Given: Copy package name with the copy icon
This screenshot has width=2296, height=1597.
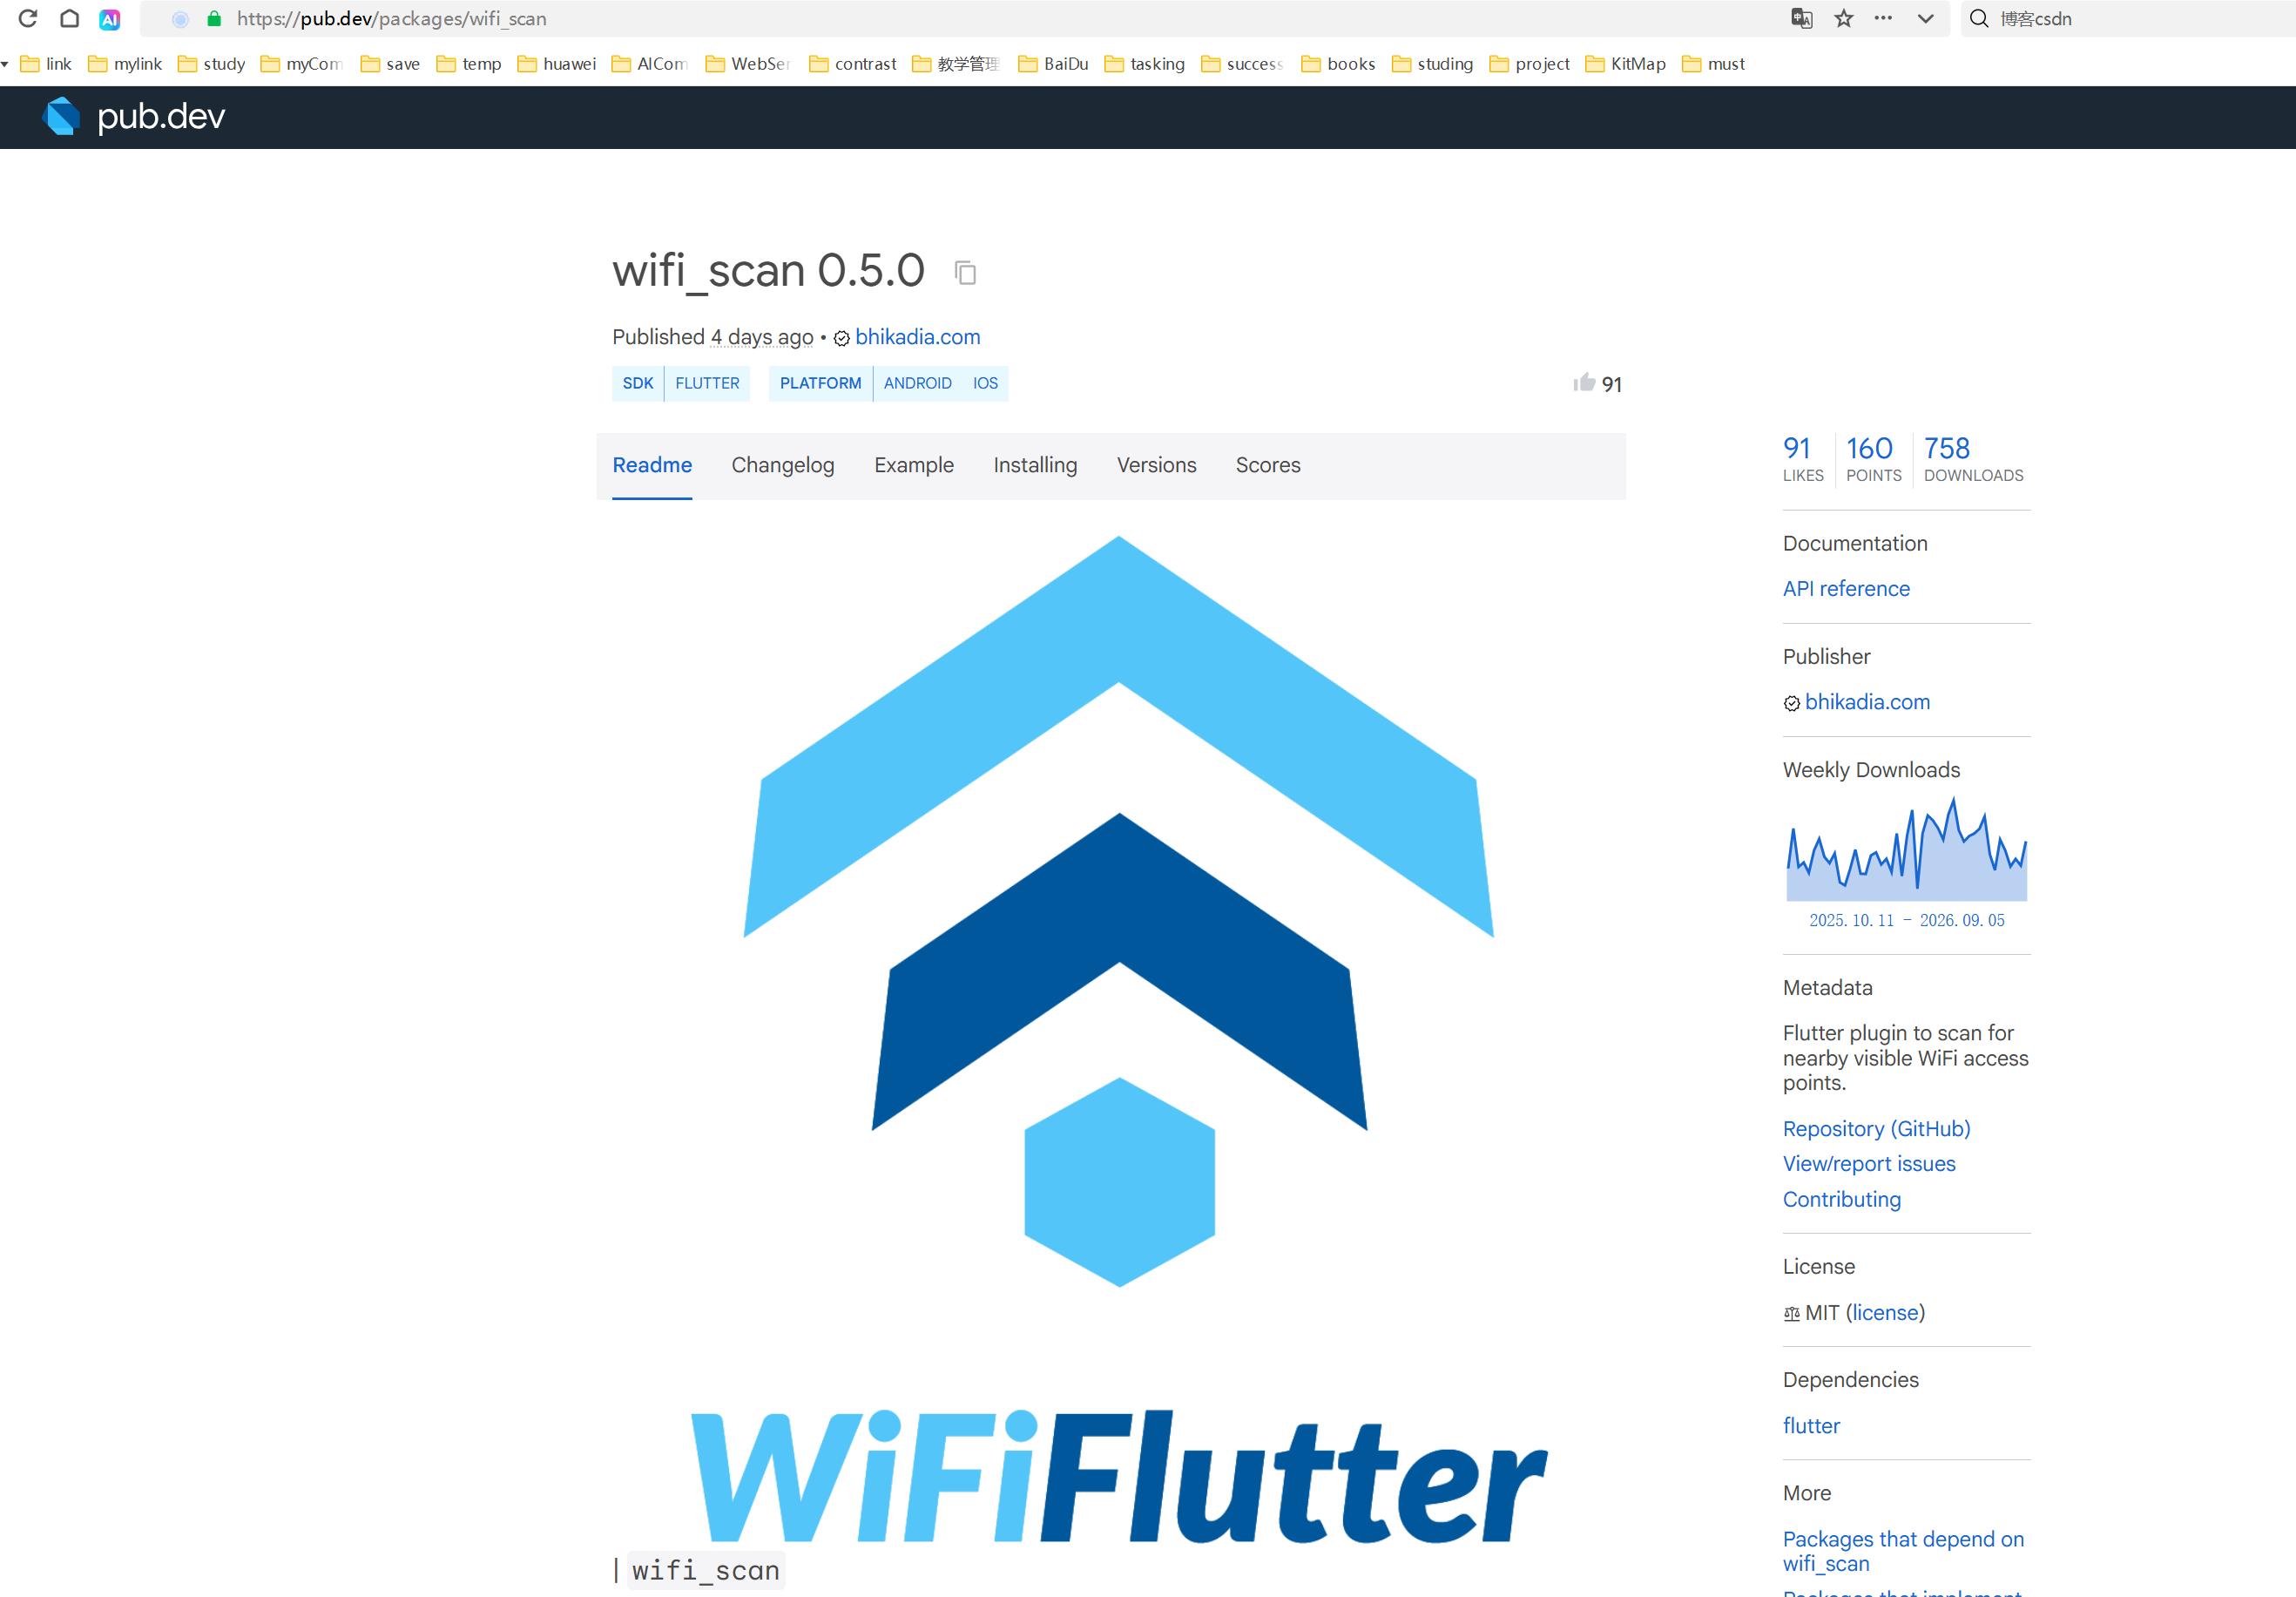Looking at the screenshot, I should (x=965, y=272).
